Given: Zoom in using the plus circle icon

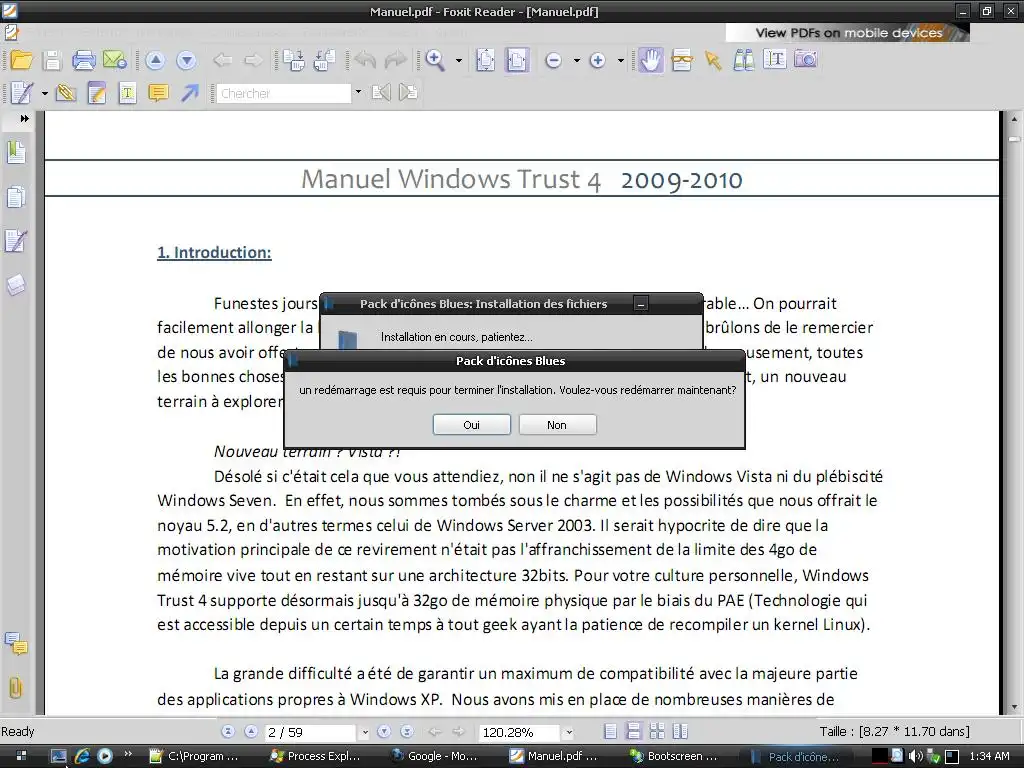Looking at the screenshot, I should (598, 61).
